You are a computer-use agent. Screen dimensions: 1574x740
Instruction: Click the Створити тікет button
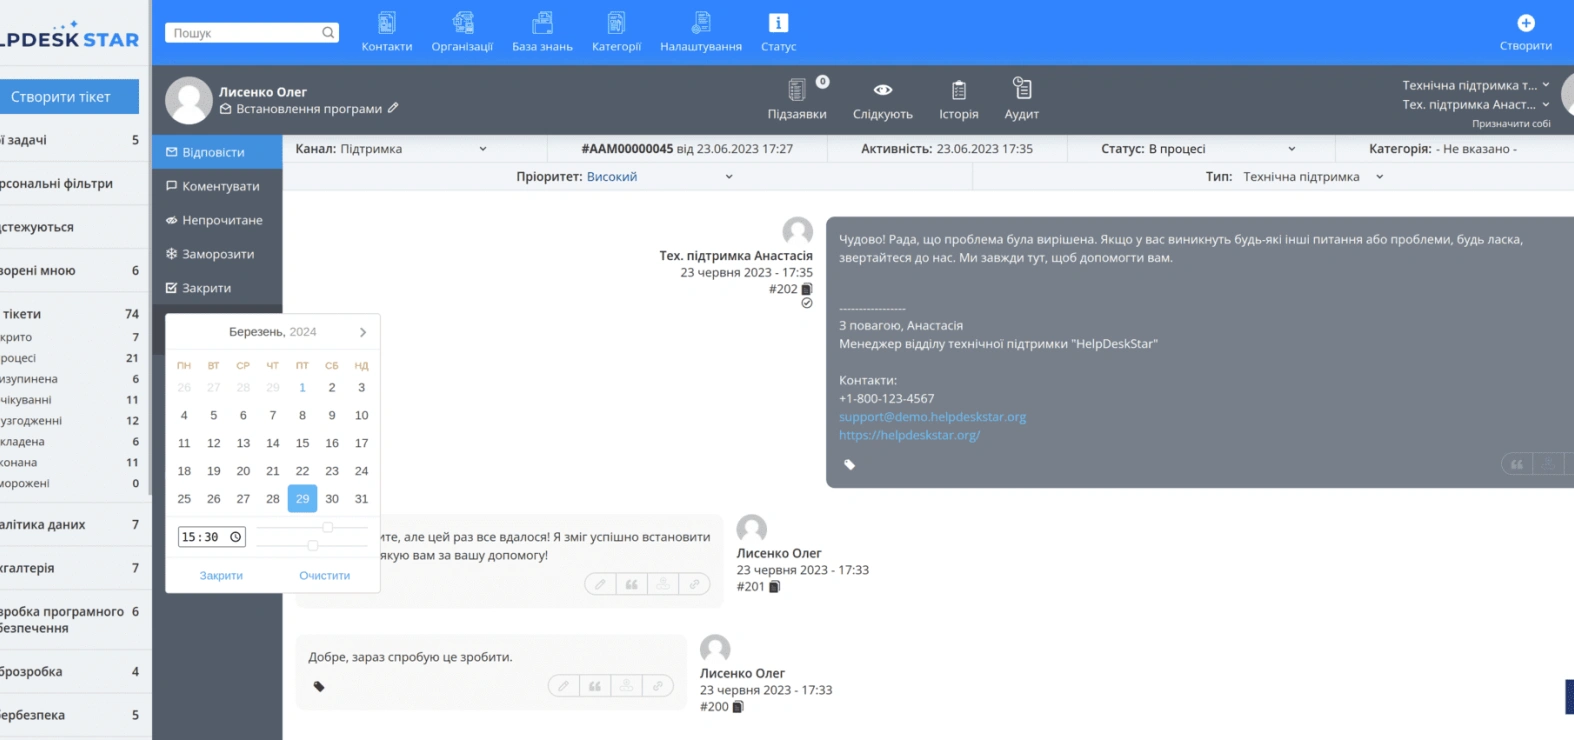pos(69,97)
